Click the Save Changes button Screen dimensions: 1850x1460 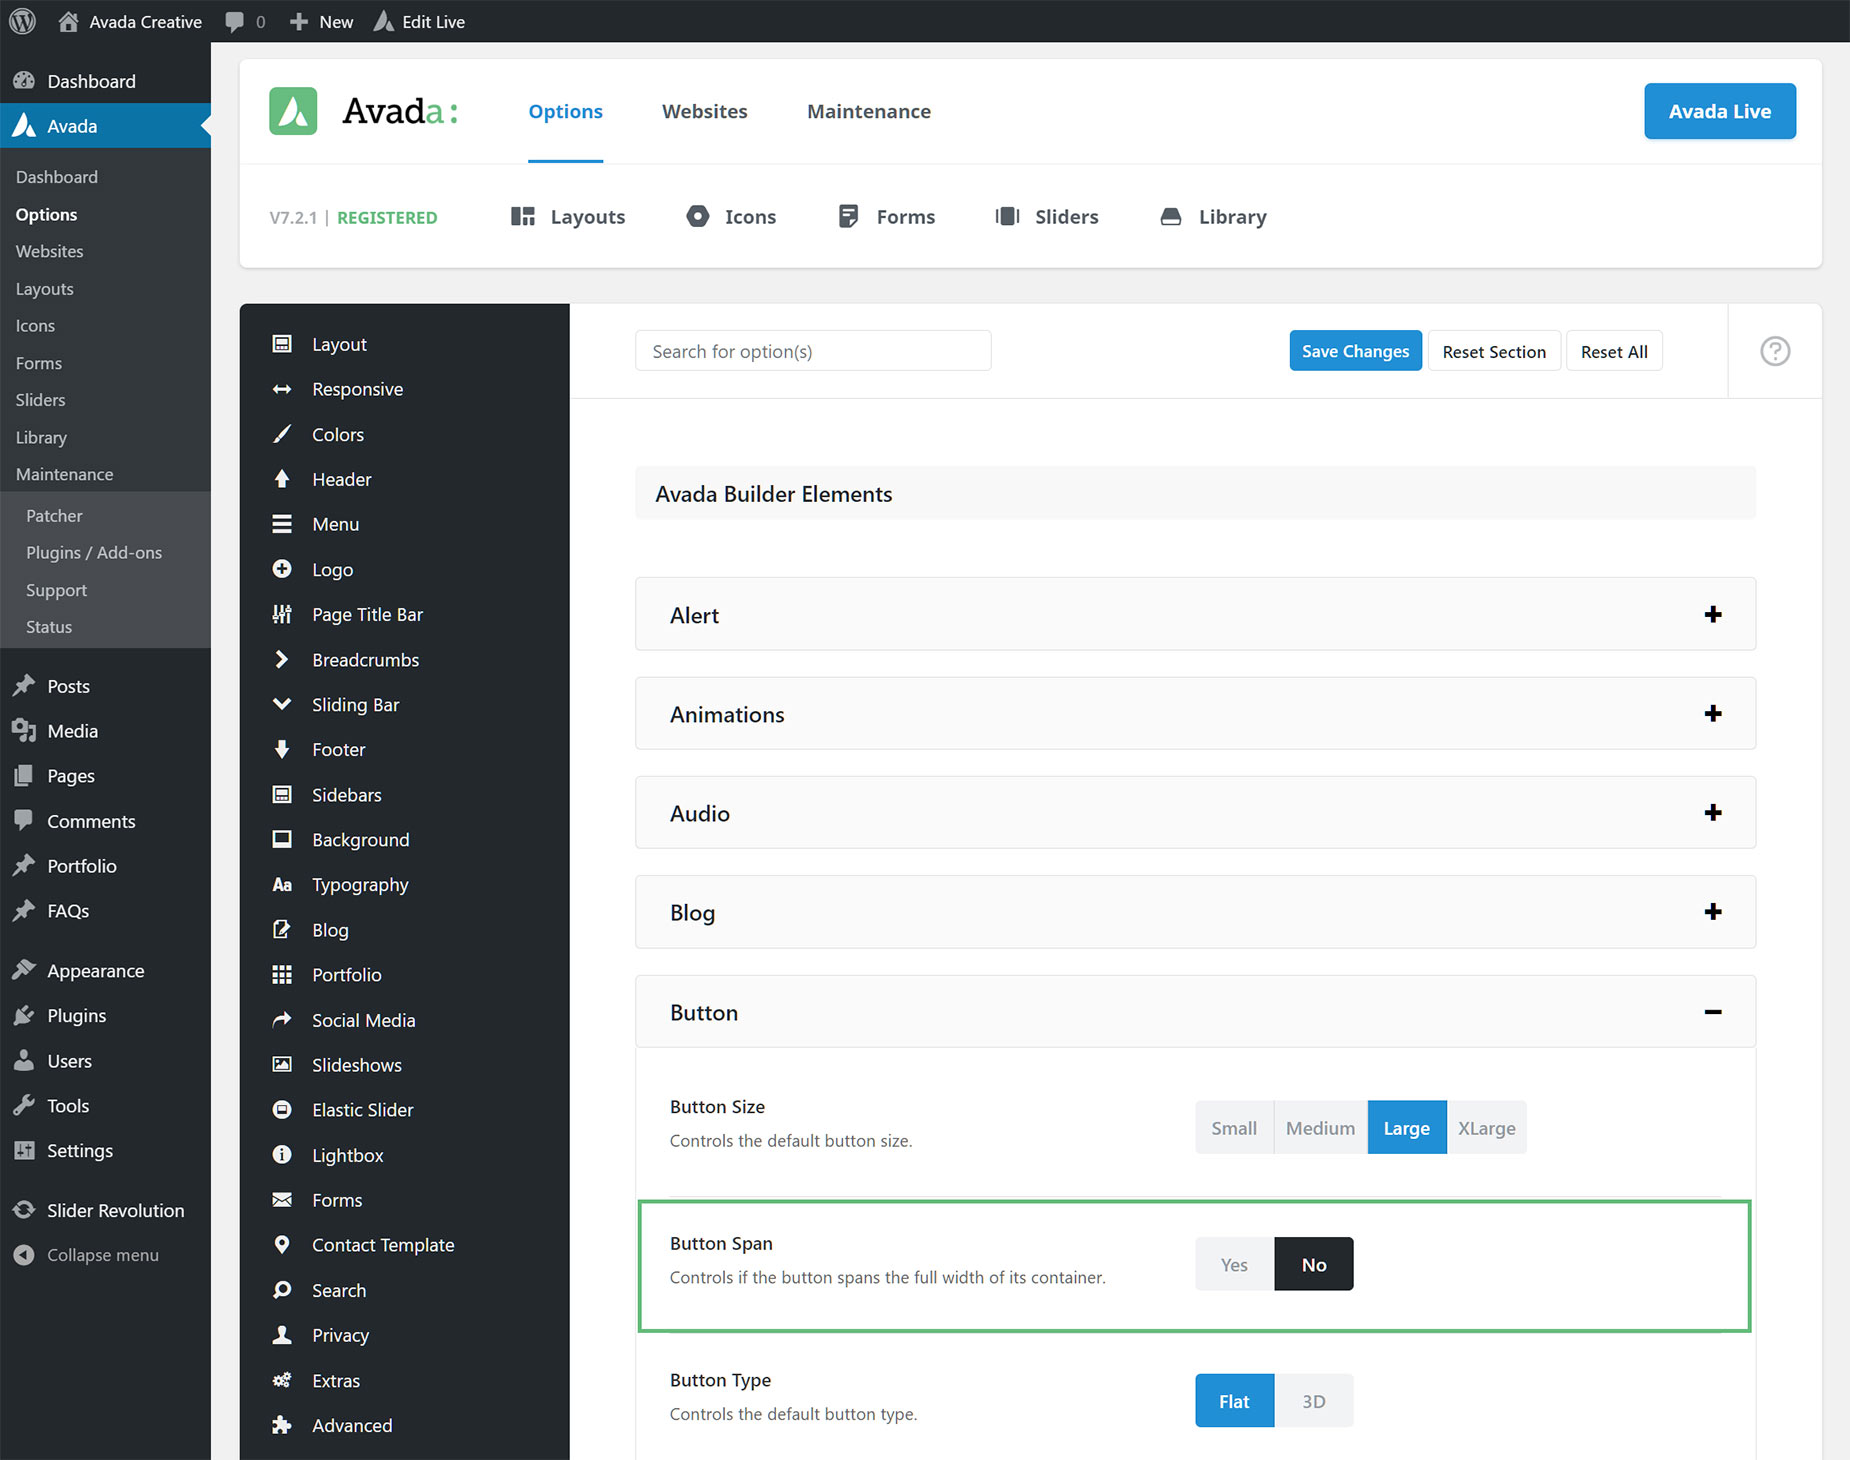point(1355,351)
